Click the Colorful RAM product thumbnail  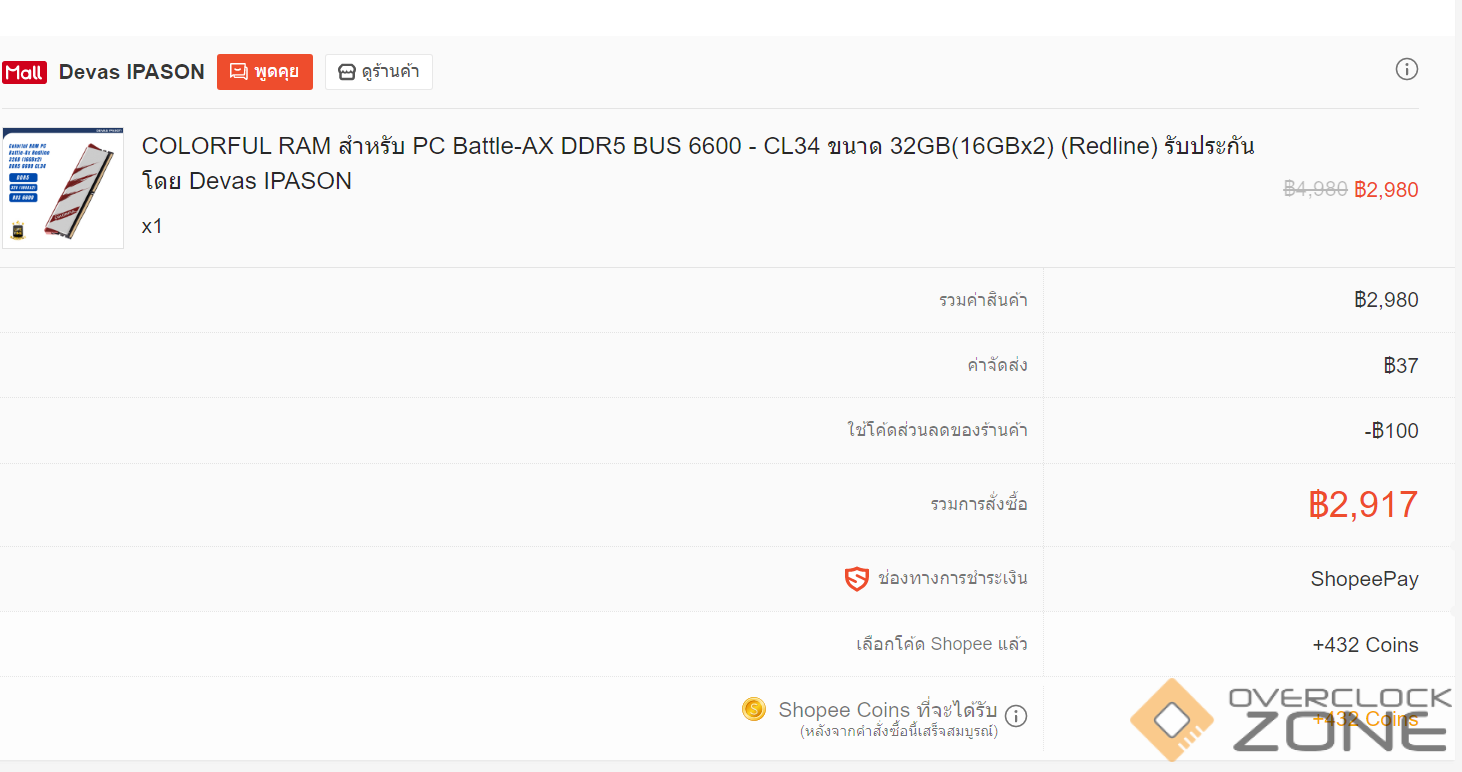pos(63,188)
